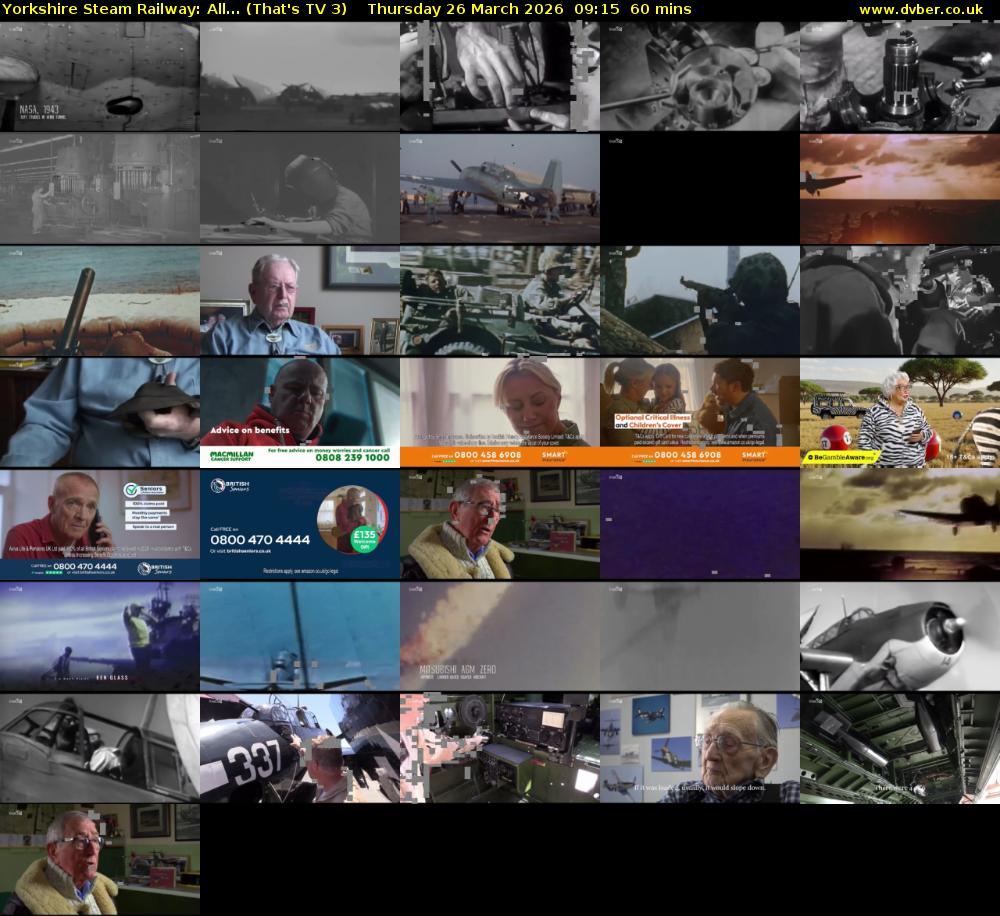Click the 0808 239 1000 helpline number
The image size is (1000, 916).
(351, 457)
